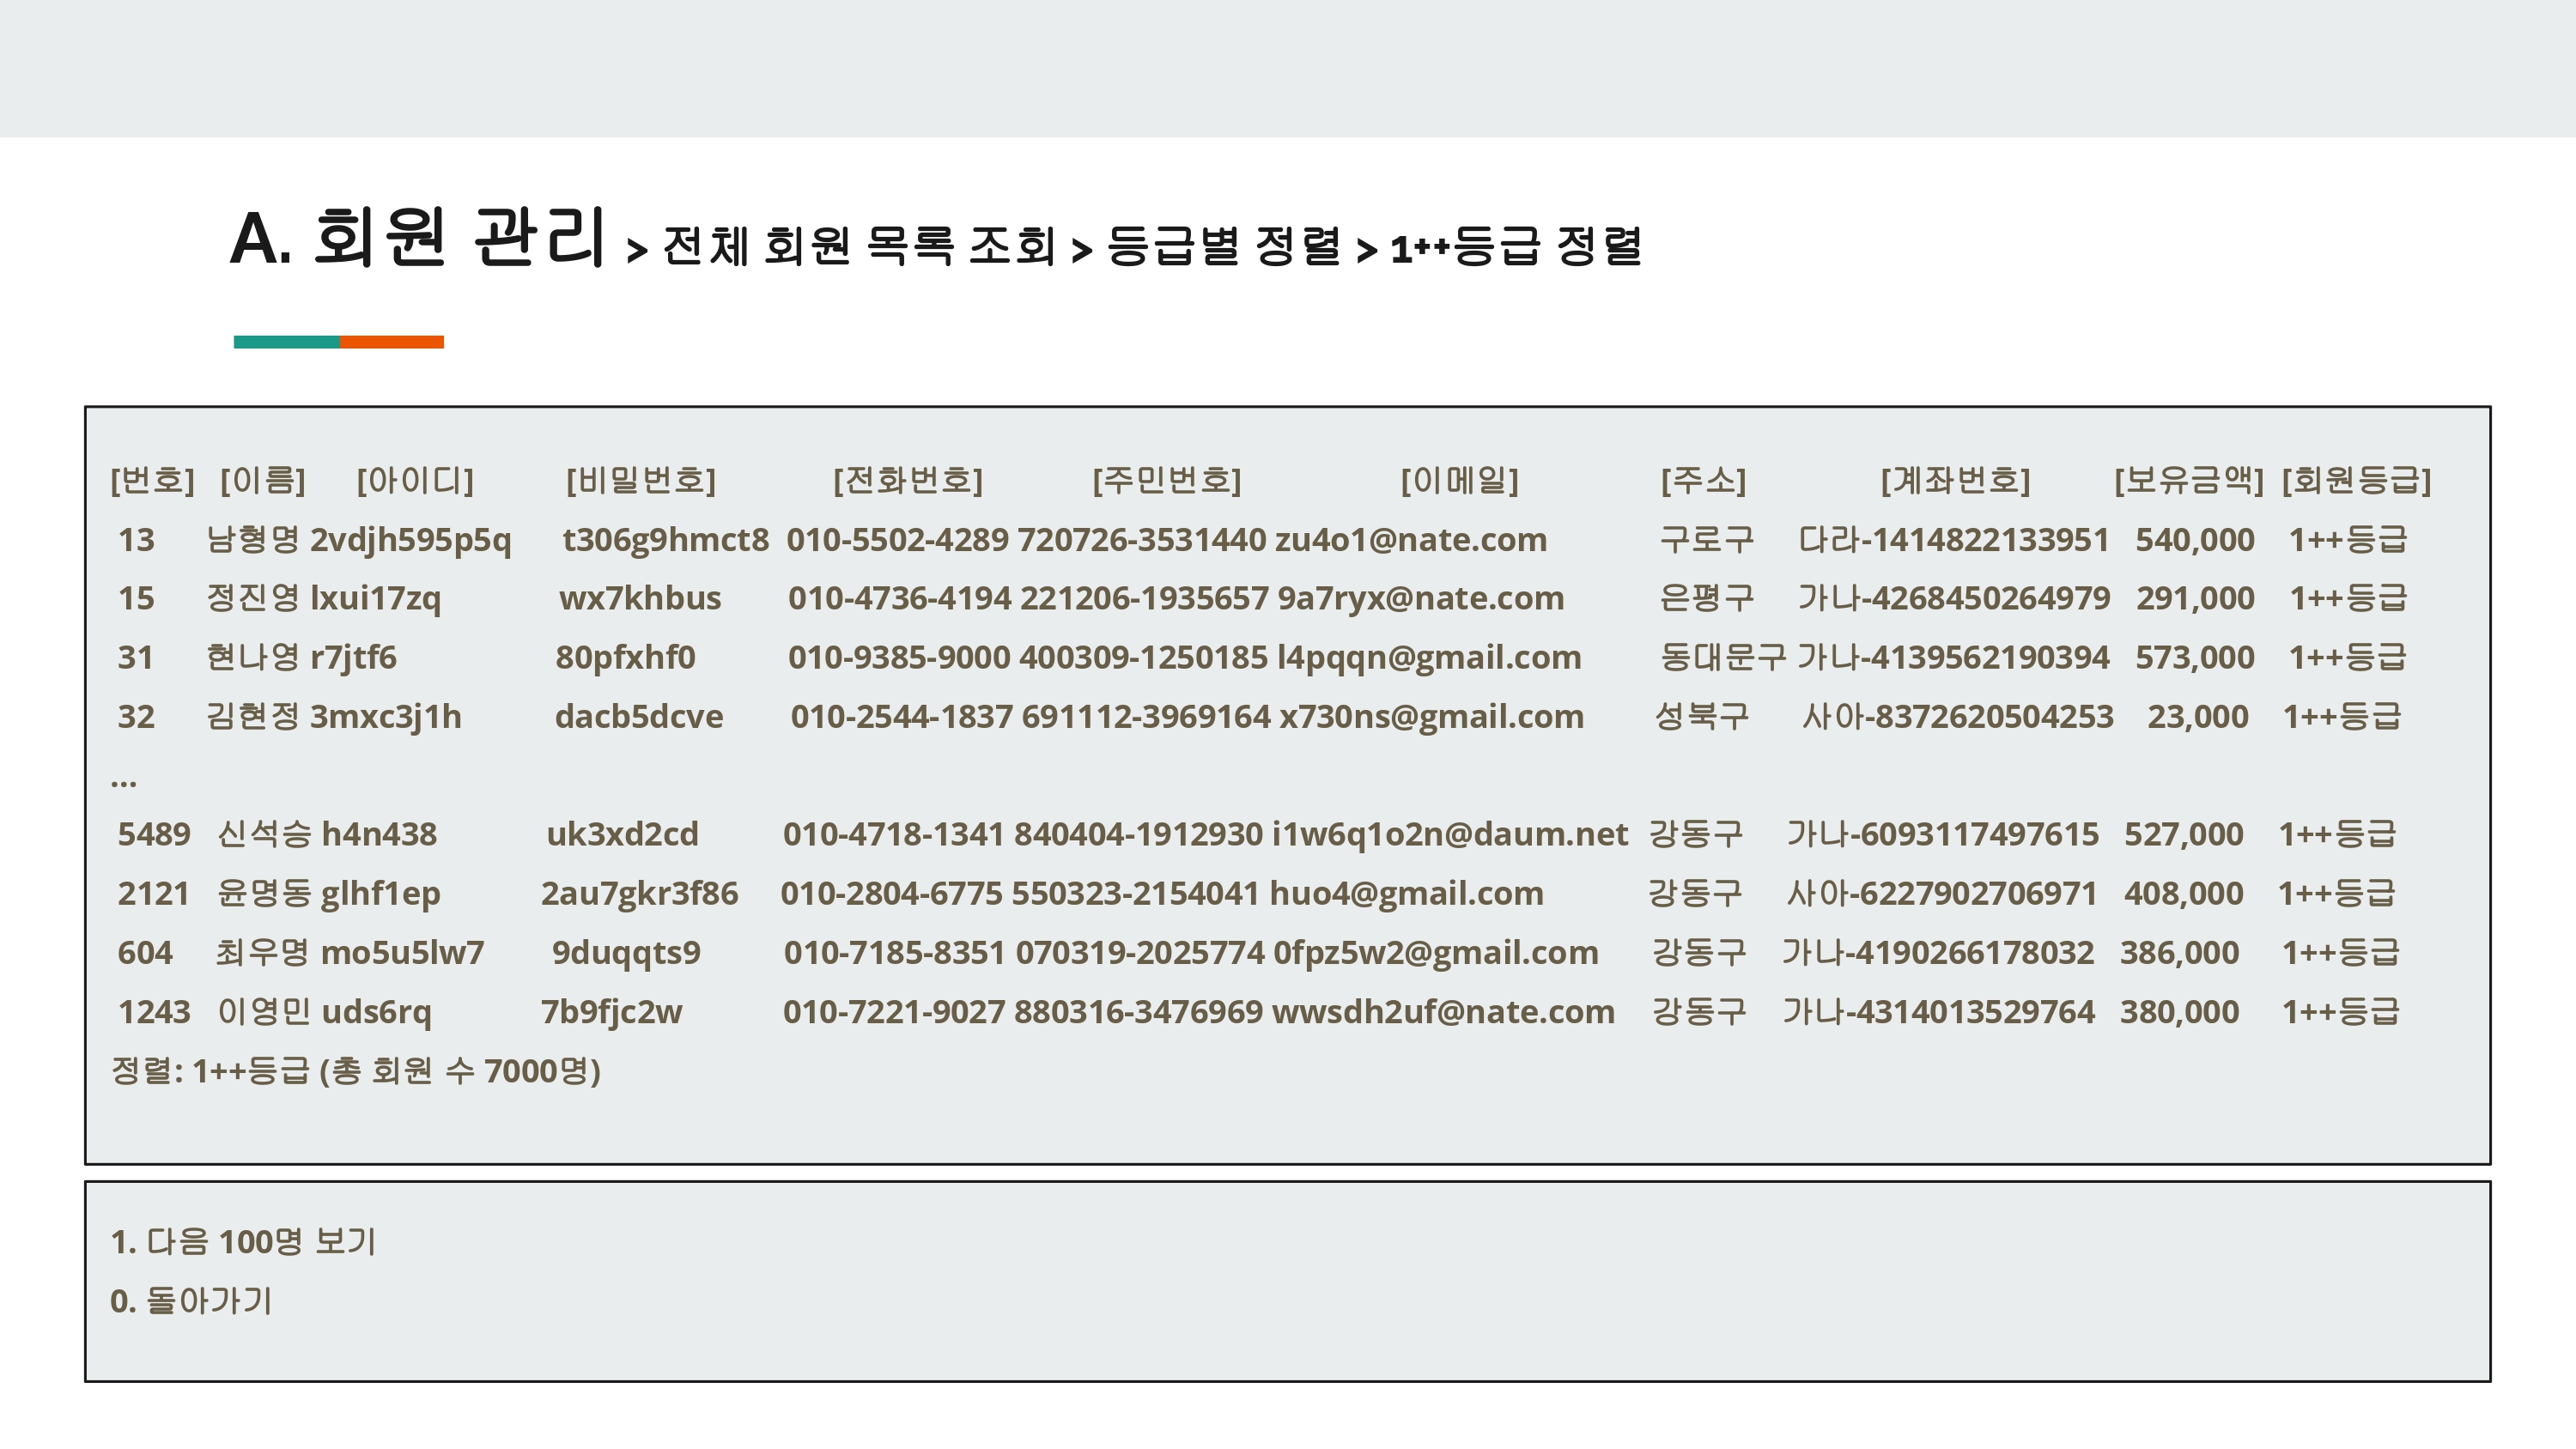2576x1449 pixels.
Task: Click email wwsdh2uf@nate.com
Action: [1444, 1011]
